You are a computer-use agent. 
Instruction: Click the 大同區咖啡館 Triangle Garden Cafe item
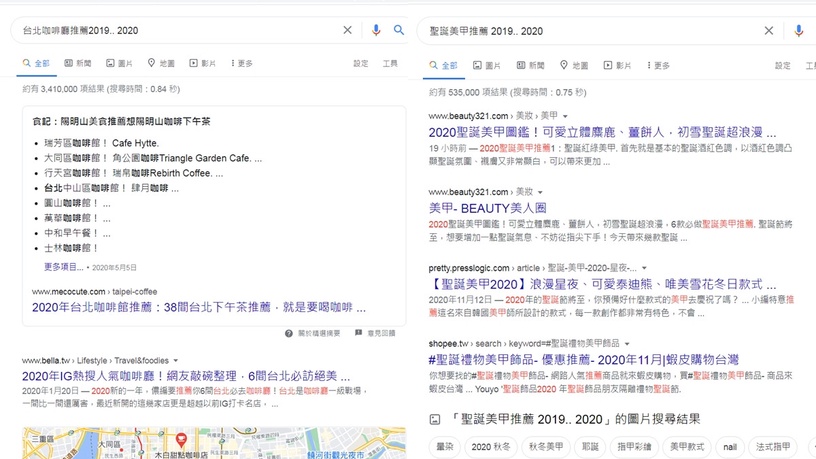(x=153, y=158)
